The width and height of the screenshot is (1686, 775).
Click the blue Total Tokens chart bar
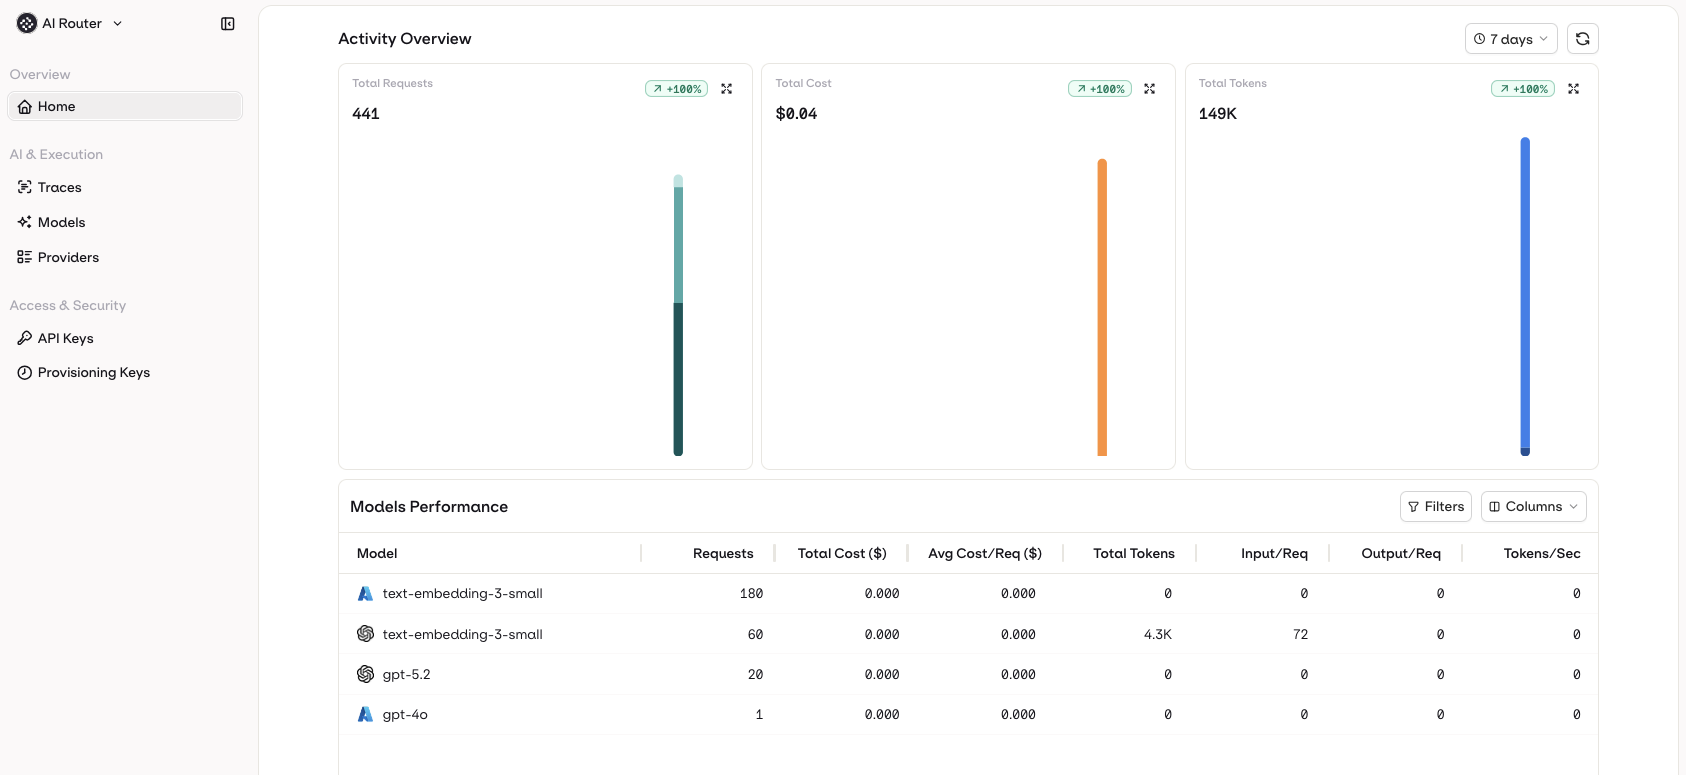click(x=1525, y=296)
